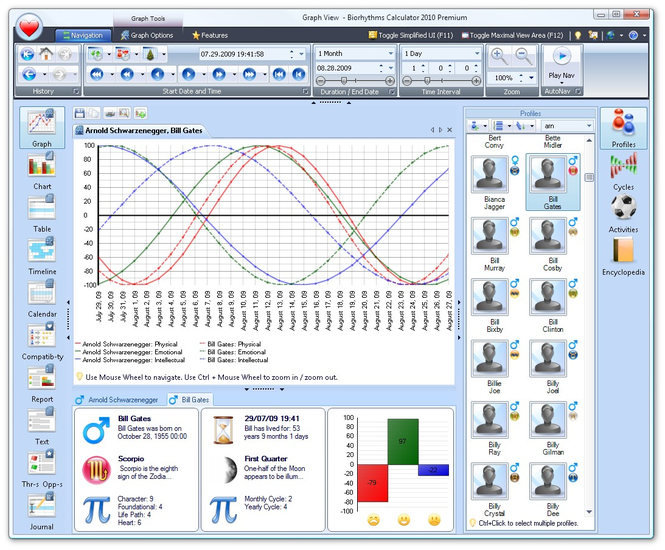This screenshot has height=550, width=665.
Task: Click the Print Preview icon
Action: pos(124,113)
